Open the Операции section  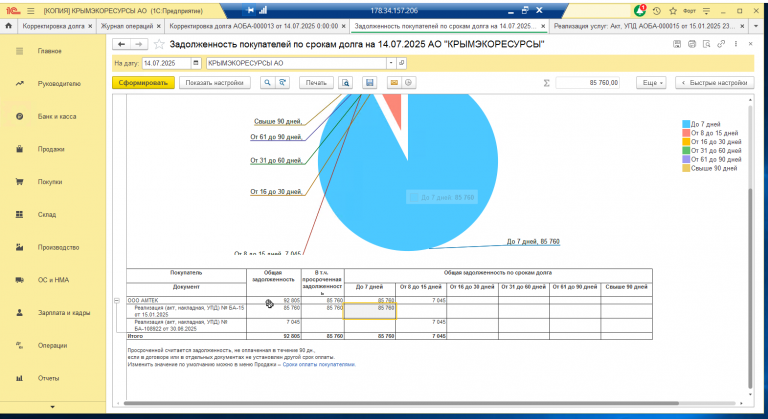click(x=53, y=345)
